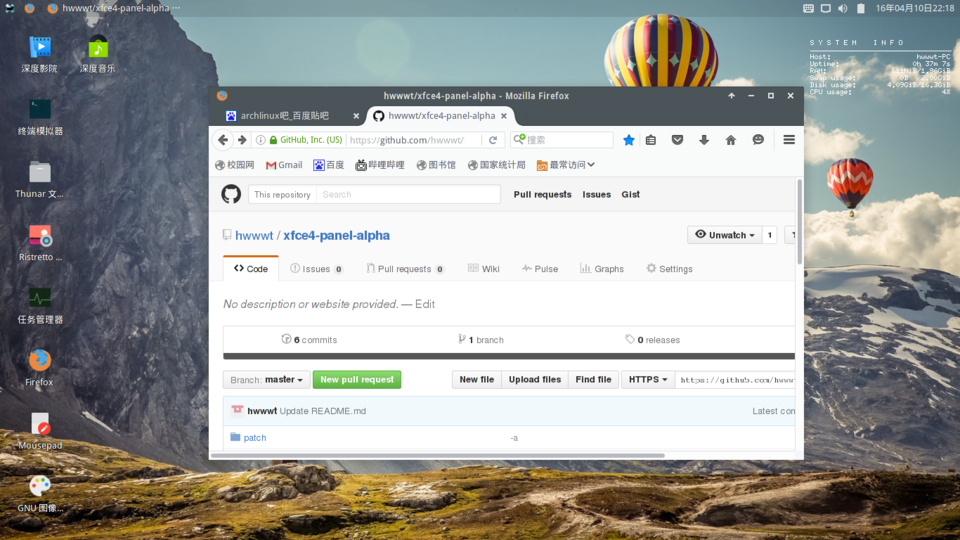Click the chat bubble icon in toolbar
The width and height of the screenshot is (960, 540).
tap(758, 140)
